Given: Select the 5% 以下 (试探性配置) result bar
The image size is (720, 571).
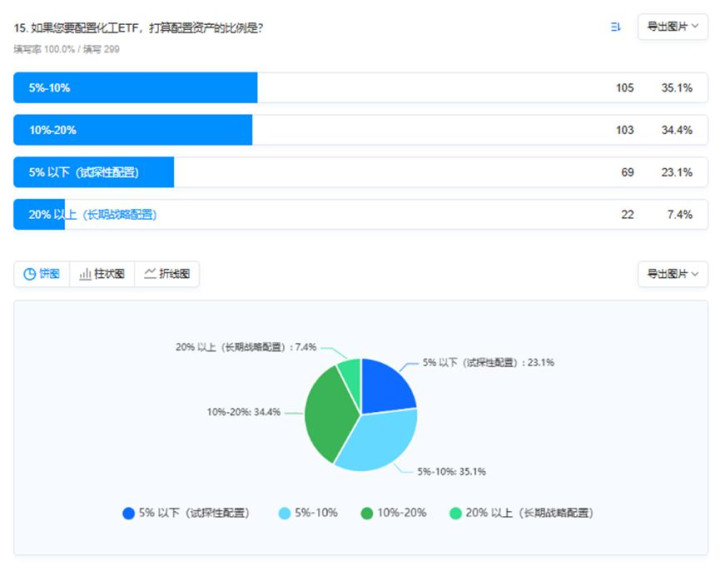Looking at the screenshot, I should pos(360,172).
